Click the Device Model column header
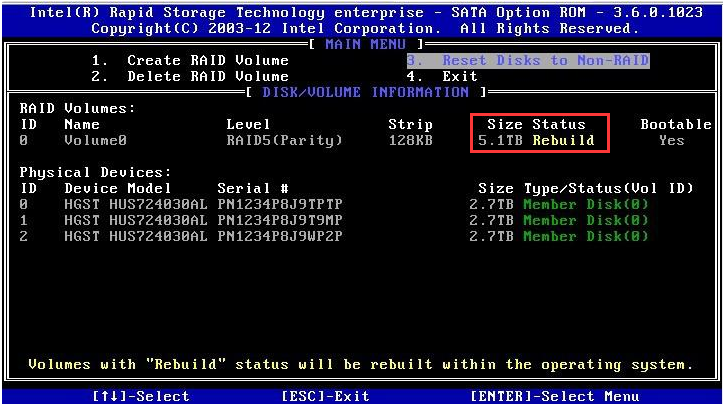The width and height of the screenshot is (723, 405). 118,188
